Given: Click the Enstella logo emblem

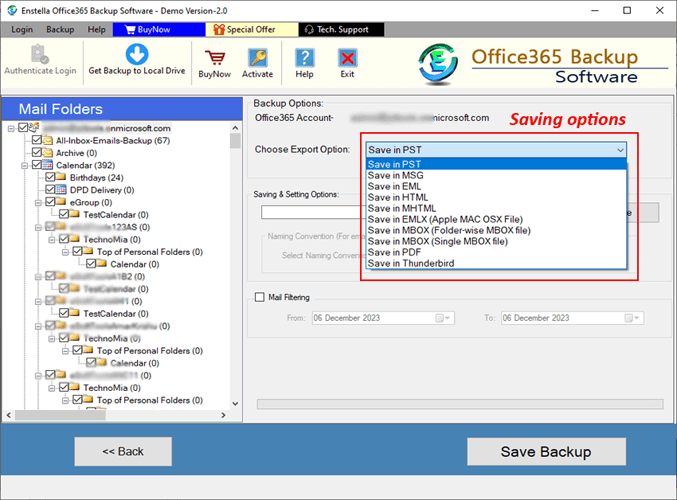Looking at the screenshot, I should point(437,64).
